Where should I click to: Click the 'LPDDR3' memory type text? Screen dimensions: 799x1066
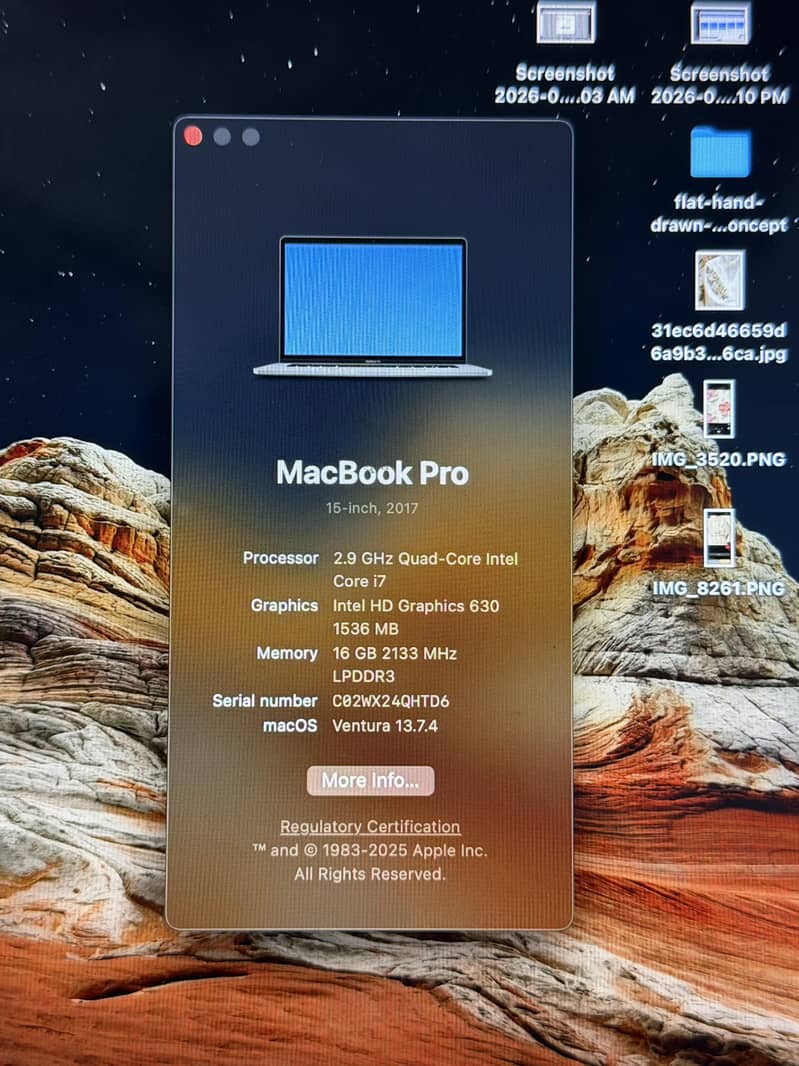click(364, 676)
